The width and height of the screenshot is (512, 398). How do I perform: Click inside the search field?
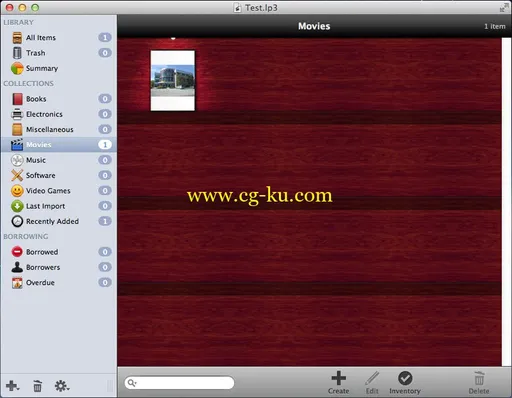coord(179,383)
